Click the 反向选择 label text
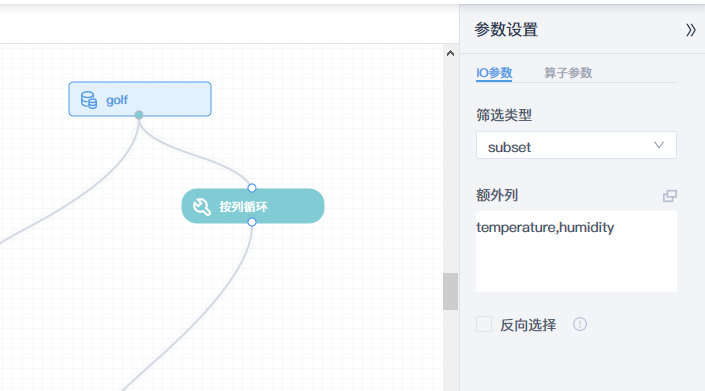705x391 pixels. 528,325
